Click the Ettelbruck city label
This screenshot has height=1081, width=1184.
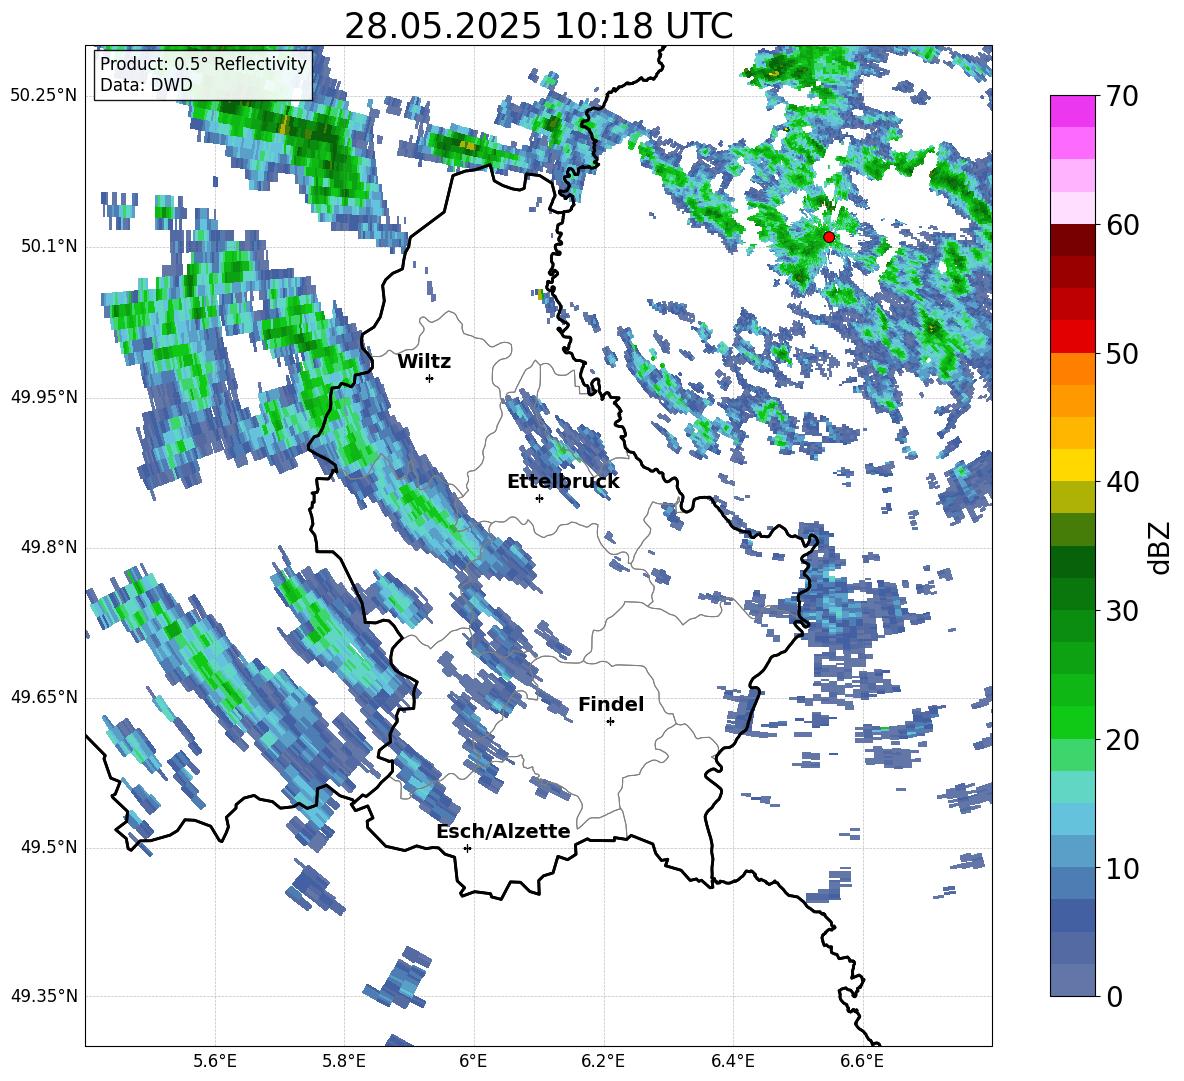click(x=563, y=482)
